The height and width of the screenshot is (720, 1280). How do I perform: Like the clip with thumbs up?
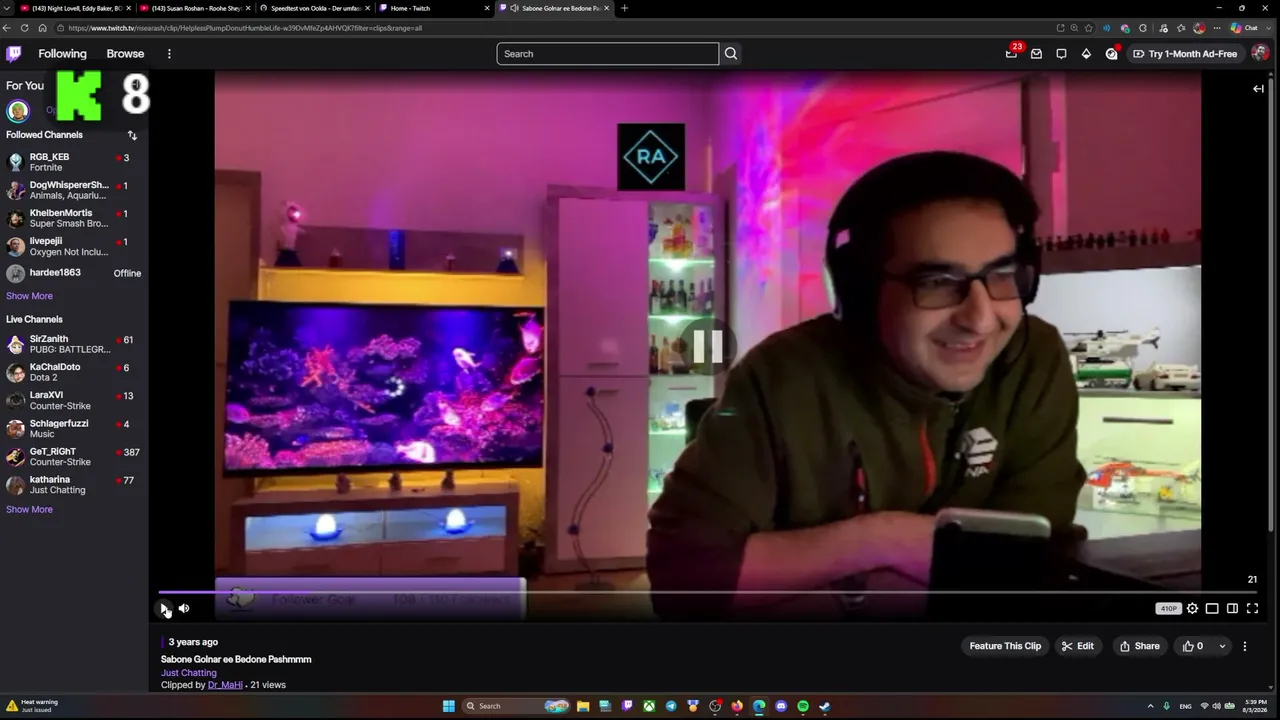1193,646
